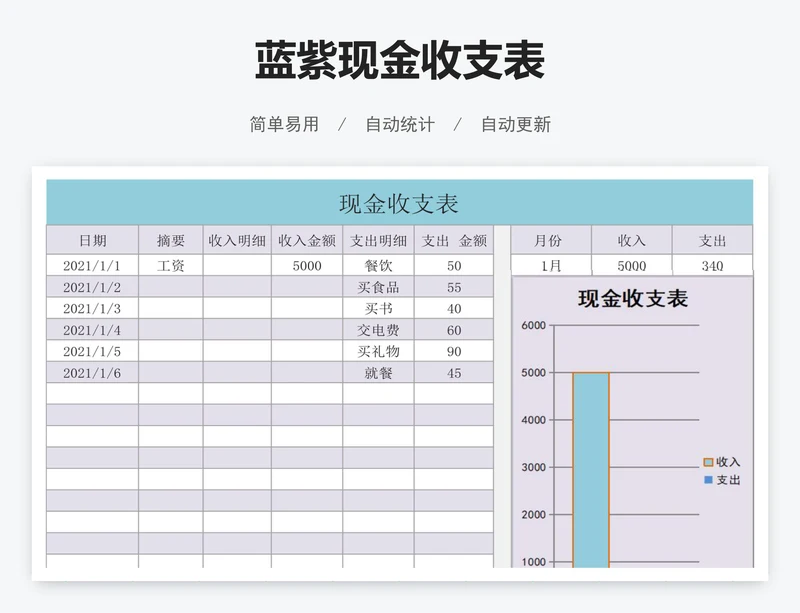Select the 就餐 expense detail cell
The height and width of the screenshot is (613, 800).
coord(378,373)
